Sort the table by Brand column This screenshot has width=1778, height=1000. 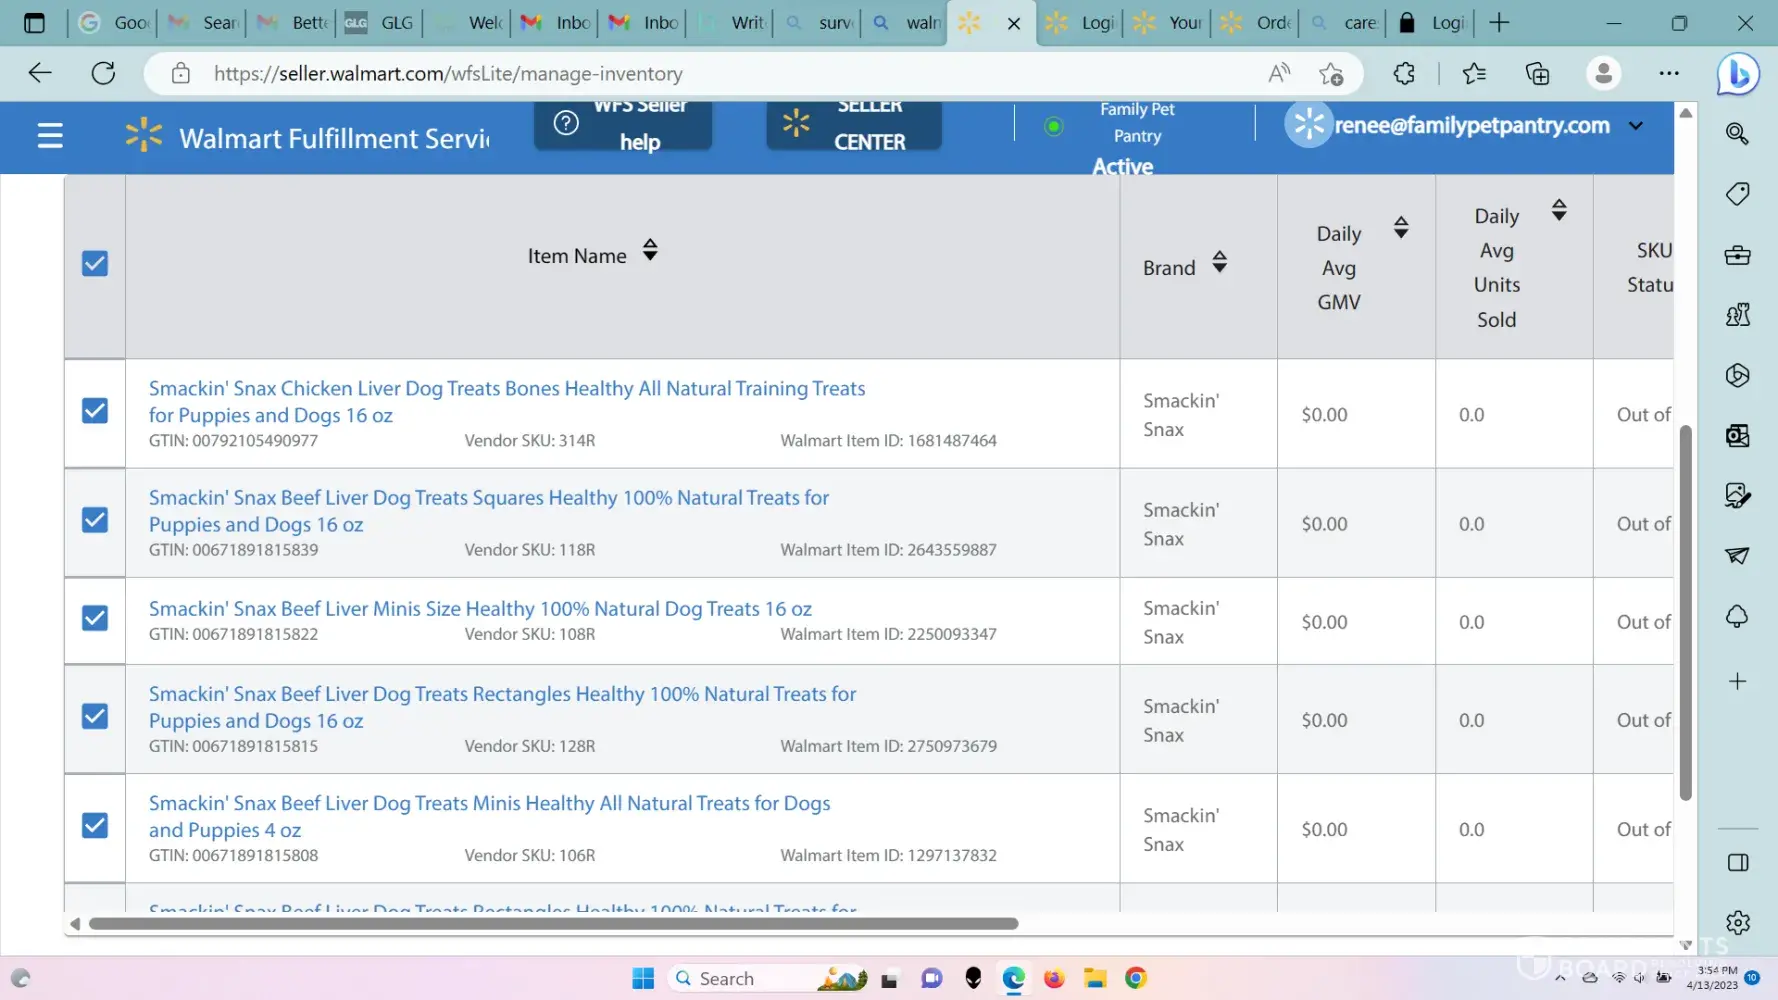click(x=1219, y=263)
